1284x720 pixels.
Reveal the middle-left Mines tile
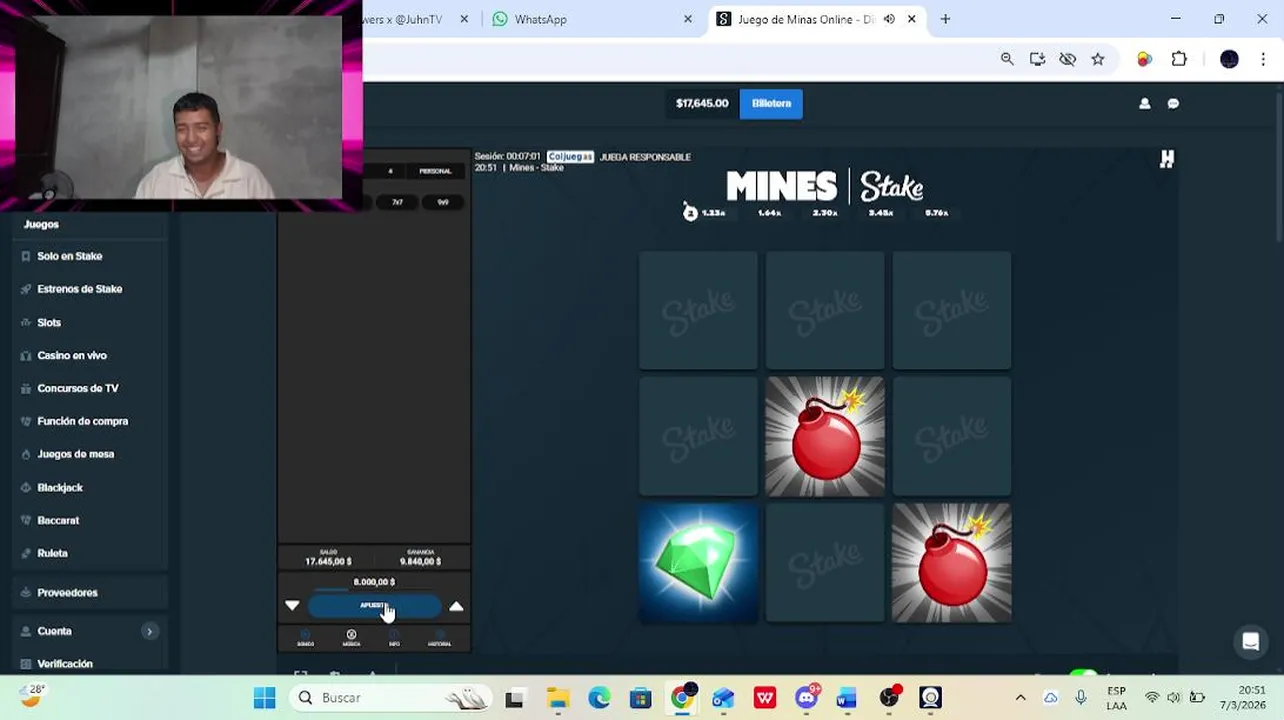pos(698,436)
